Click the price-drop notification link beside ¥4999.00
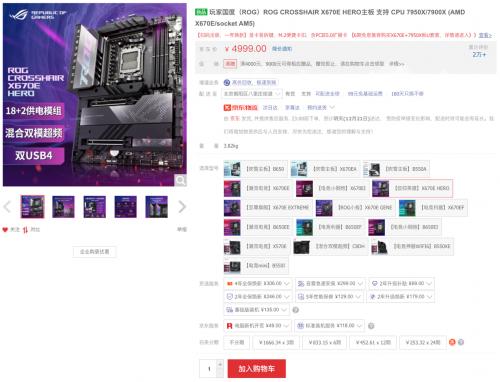 tap(282, 49)
